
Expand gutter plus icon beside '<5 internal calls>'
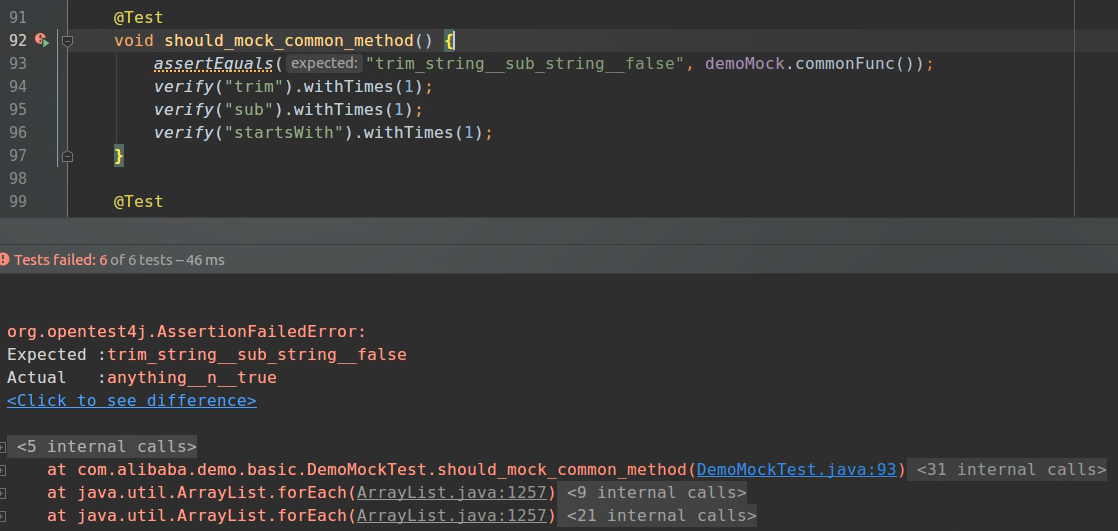(x=3, y=448)
